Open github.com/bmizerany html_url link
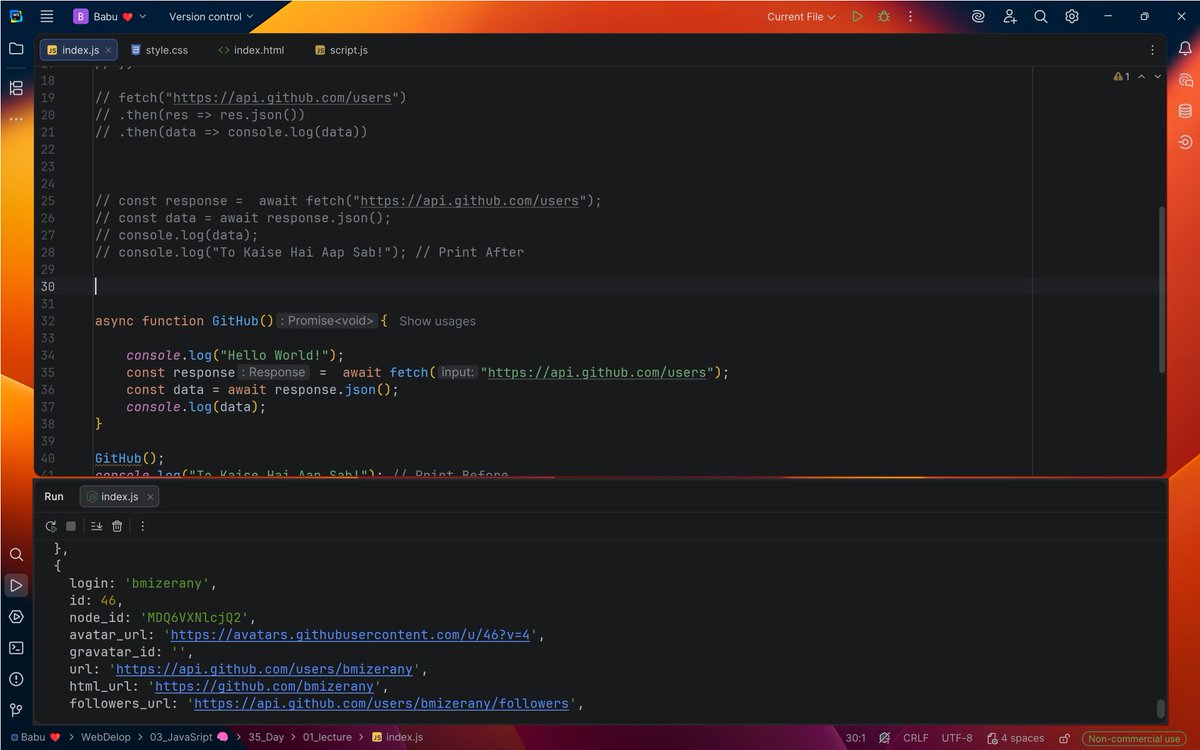Image resolution: width=1200 pixels, height=750 pixels. point(264,686)
